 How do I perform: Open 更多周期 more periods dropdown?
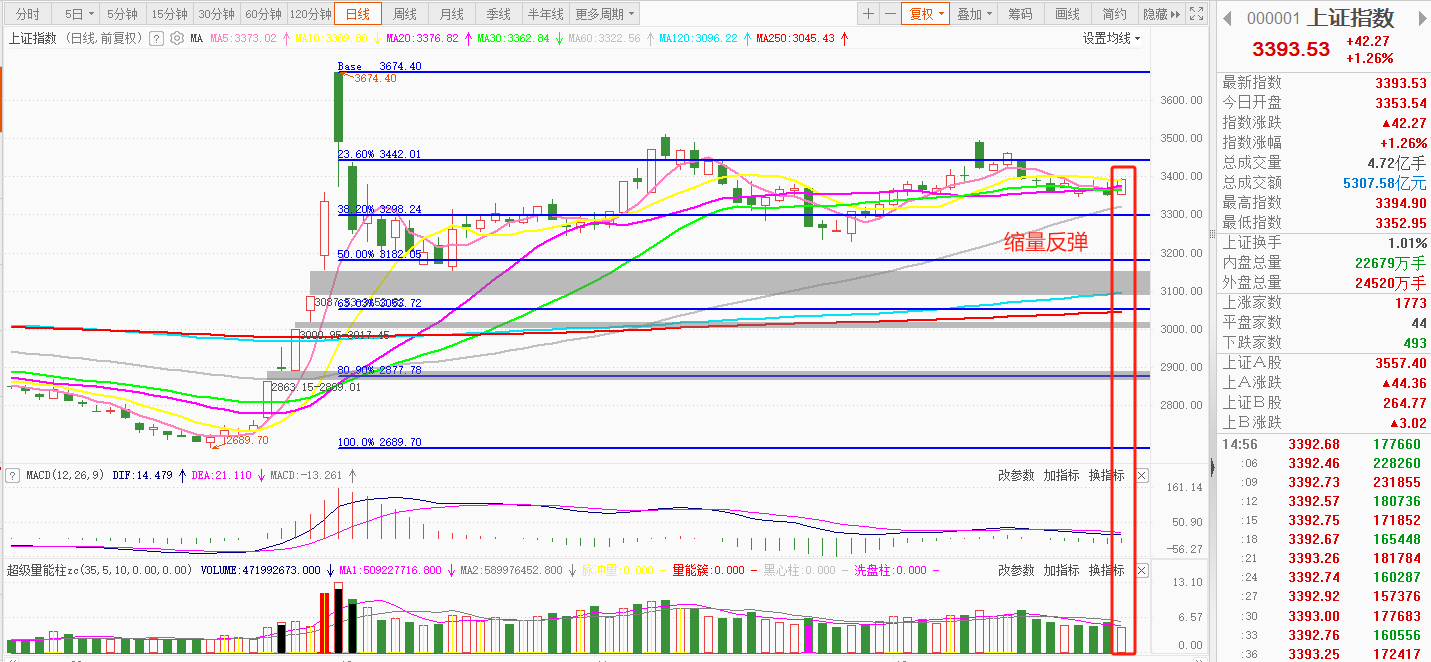pyautogui.click(x=605, y=14)
